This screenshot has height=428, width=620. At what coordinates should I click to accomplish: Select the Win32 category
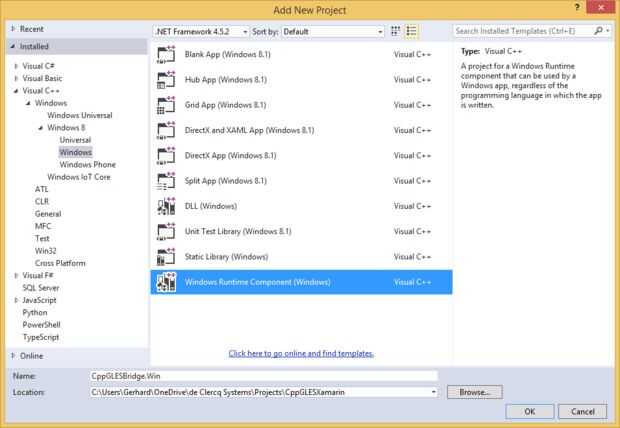(45, 251)
